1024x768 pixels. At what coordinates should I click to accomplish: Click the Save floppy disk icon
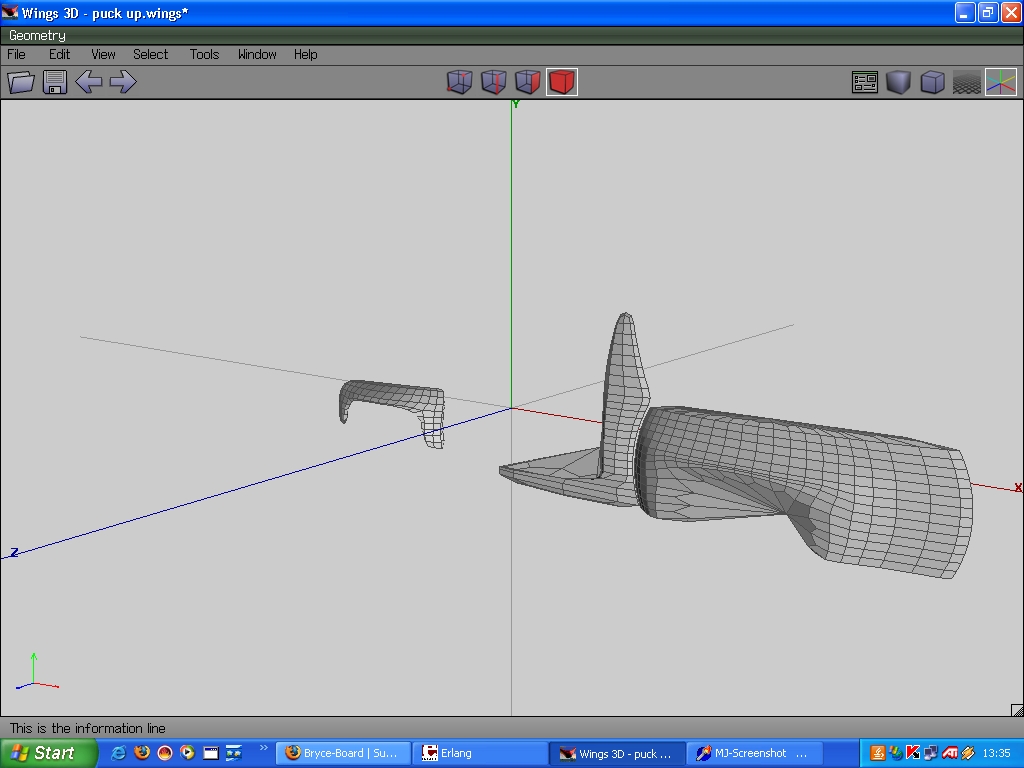55,82
